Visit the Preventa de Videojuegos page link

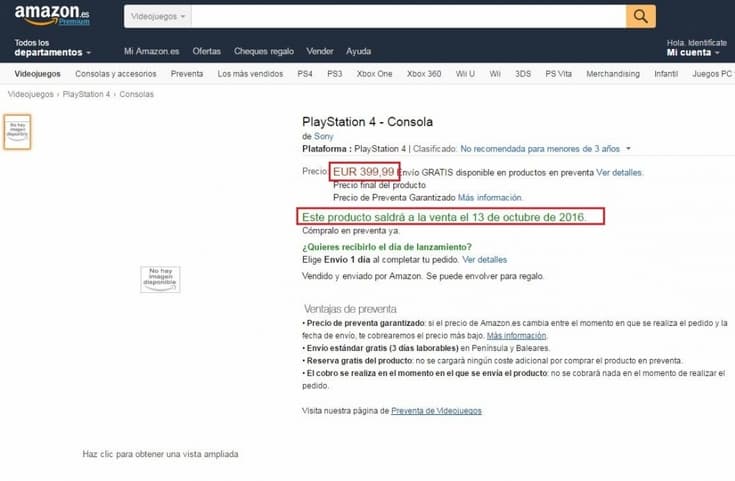[x=436, y=411]
